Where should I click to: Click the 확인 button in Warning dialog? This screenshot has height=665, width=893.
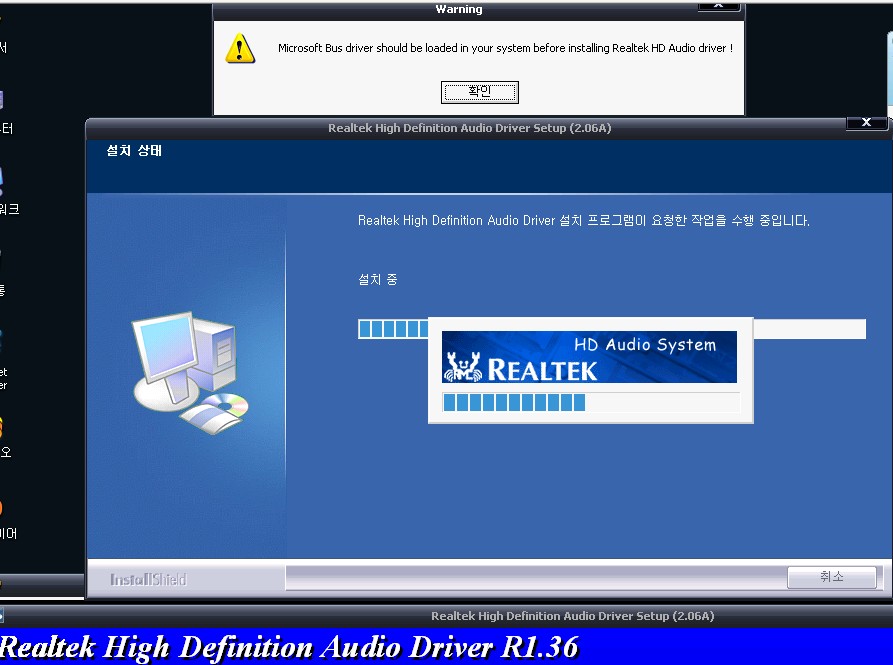480,92
